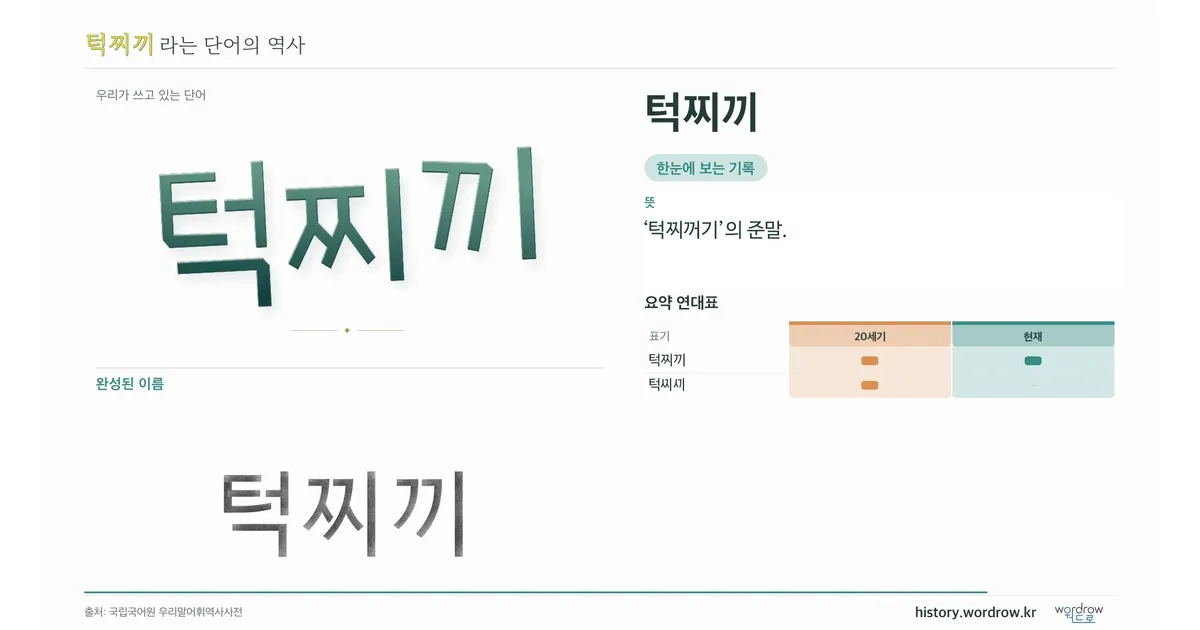Select the 턱찌찌 row label in the table

click(x=667, y=384)
